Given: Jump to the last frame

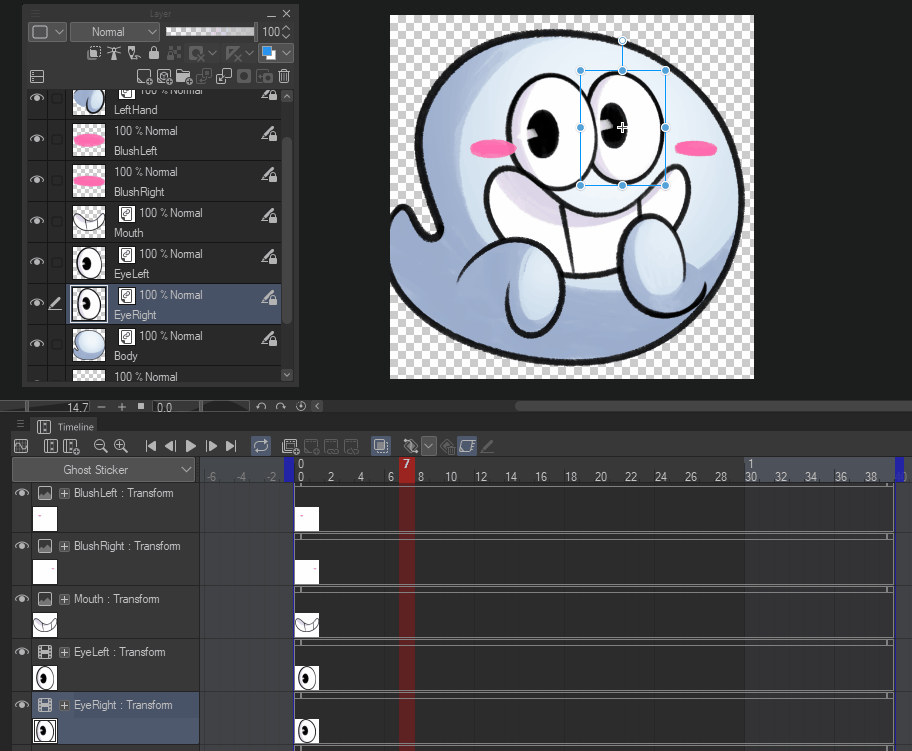Looking at the screenshot, I should click(231, 446).
